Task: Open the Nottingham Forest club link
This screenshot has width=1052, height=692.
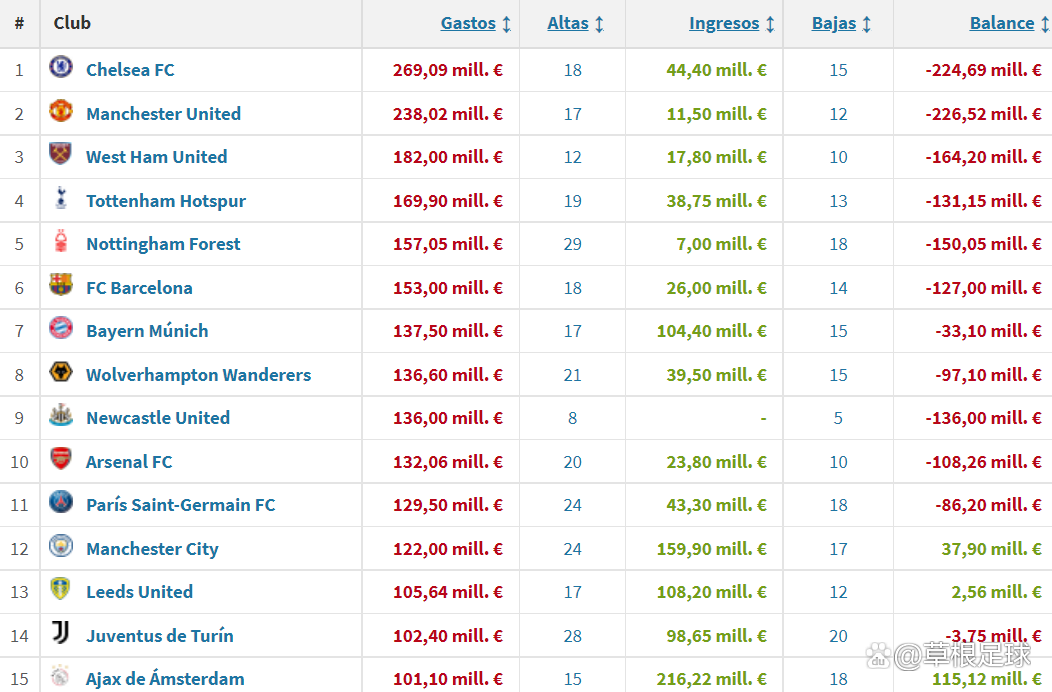Action: (x=163, y=244)
